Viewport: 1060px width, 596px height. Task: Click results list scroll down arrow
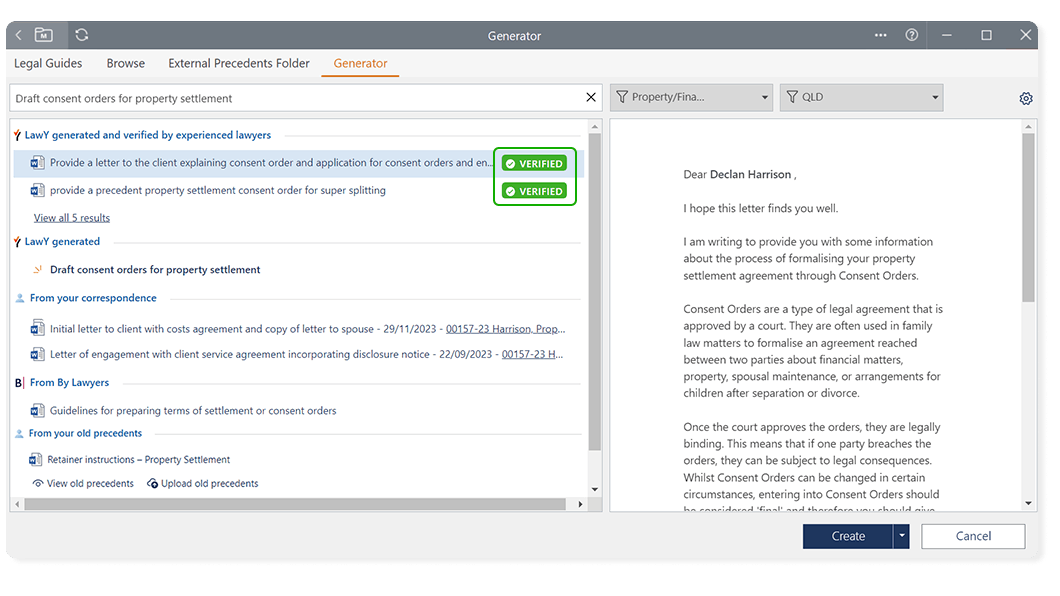(x=594, y=489)
